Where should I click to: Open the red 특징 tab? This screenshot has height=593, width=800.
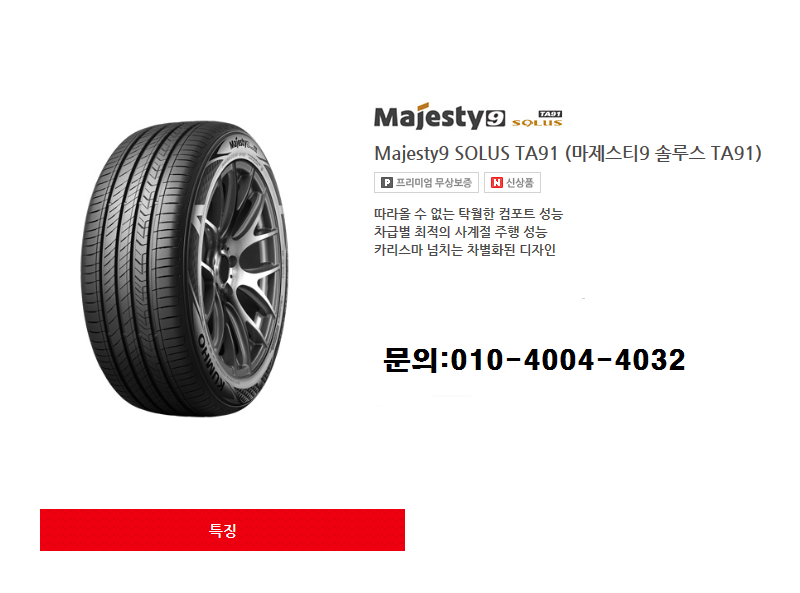pos(222,530)
